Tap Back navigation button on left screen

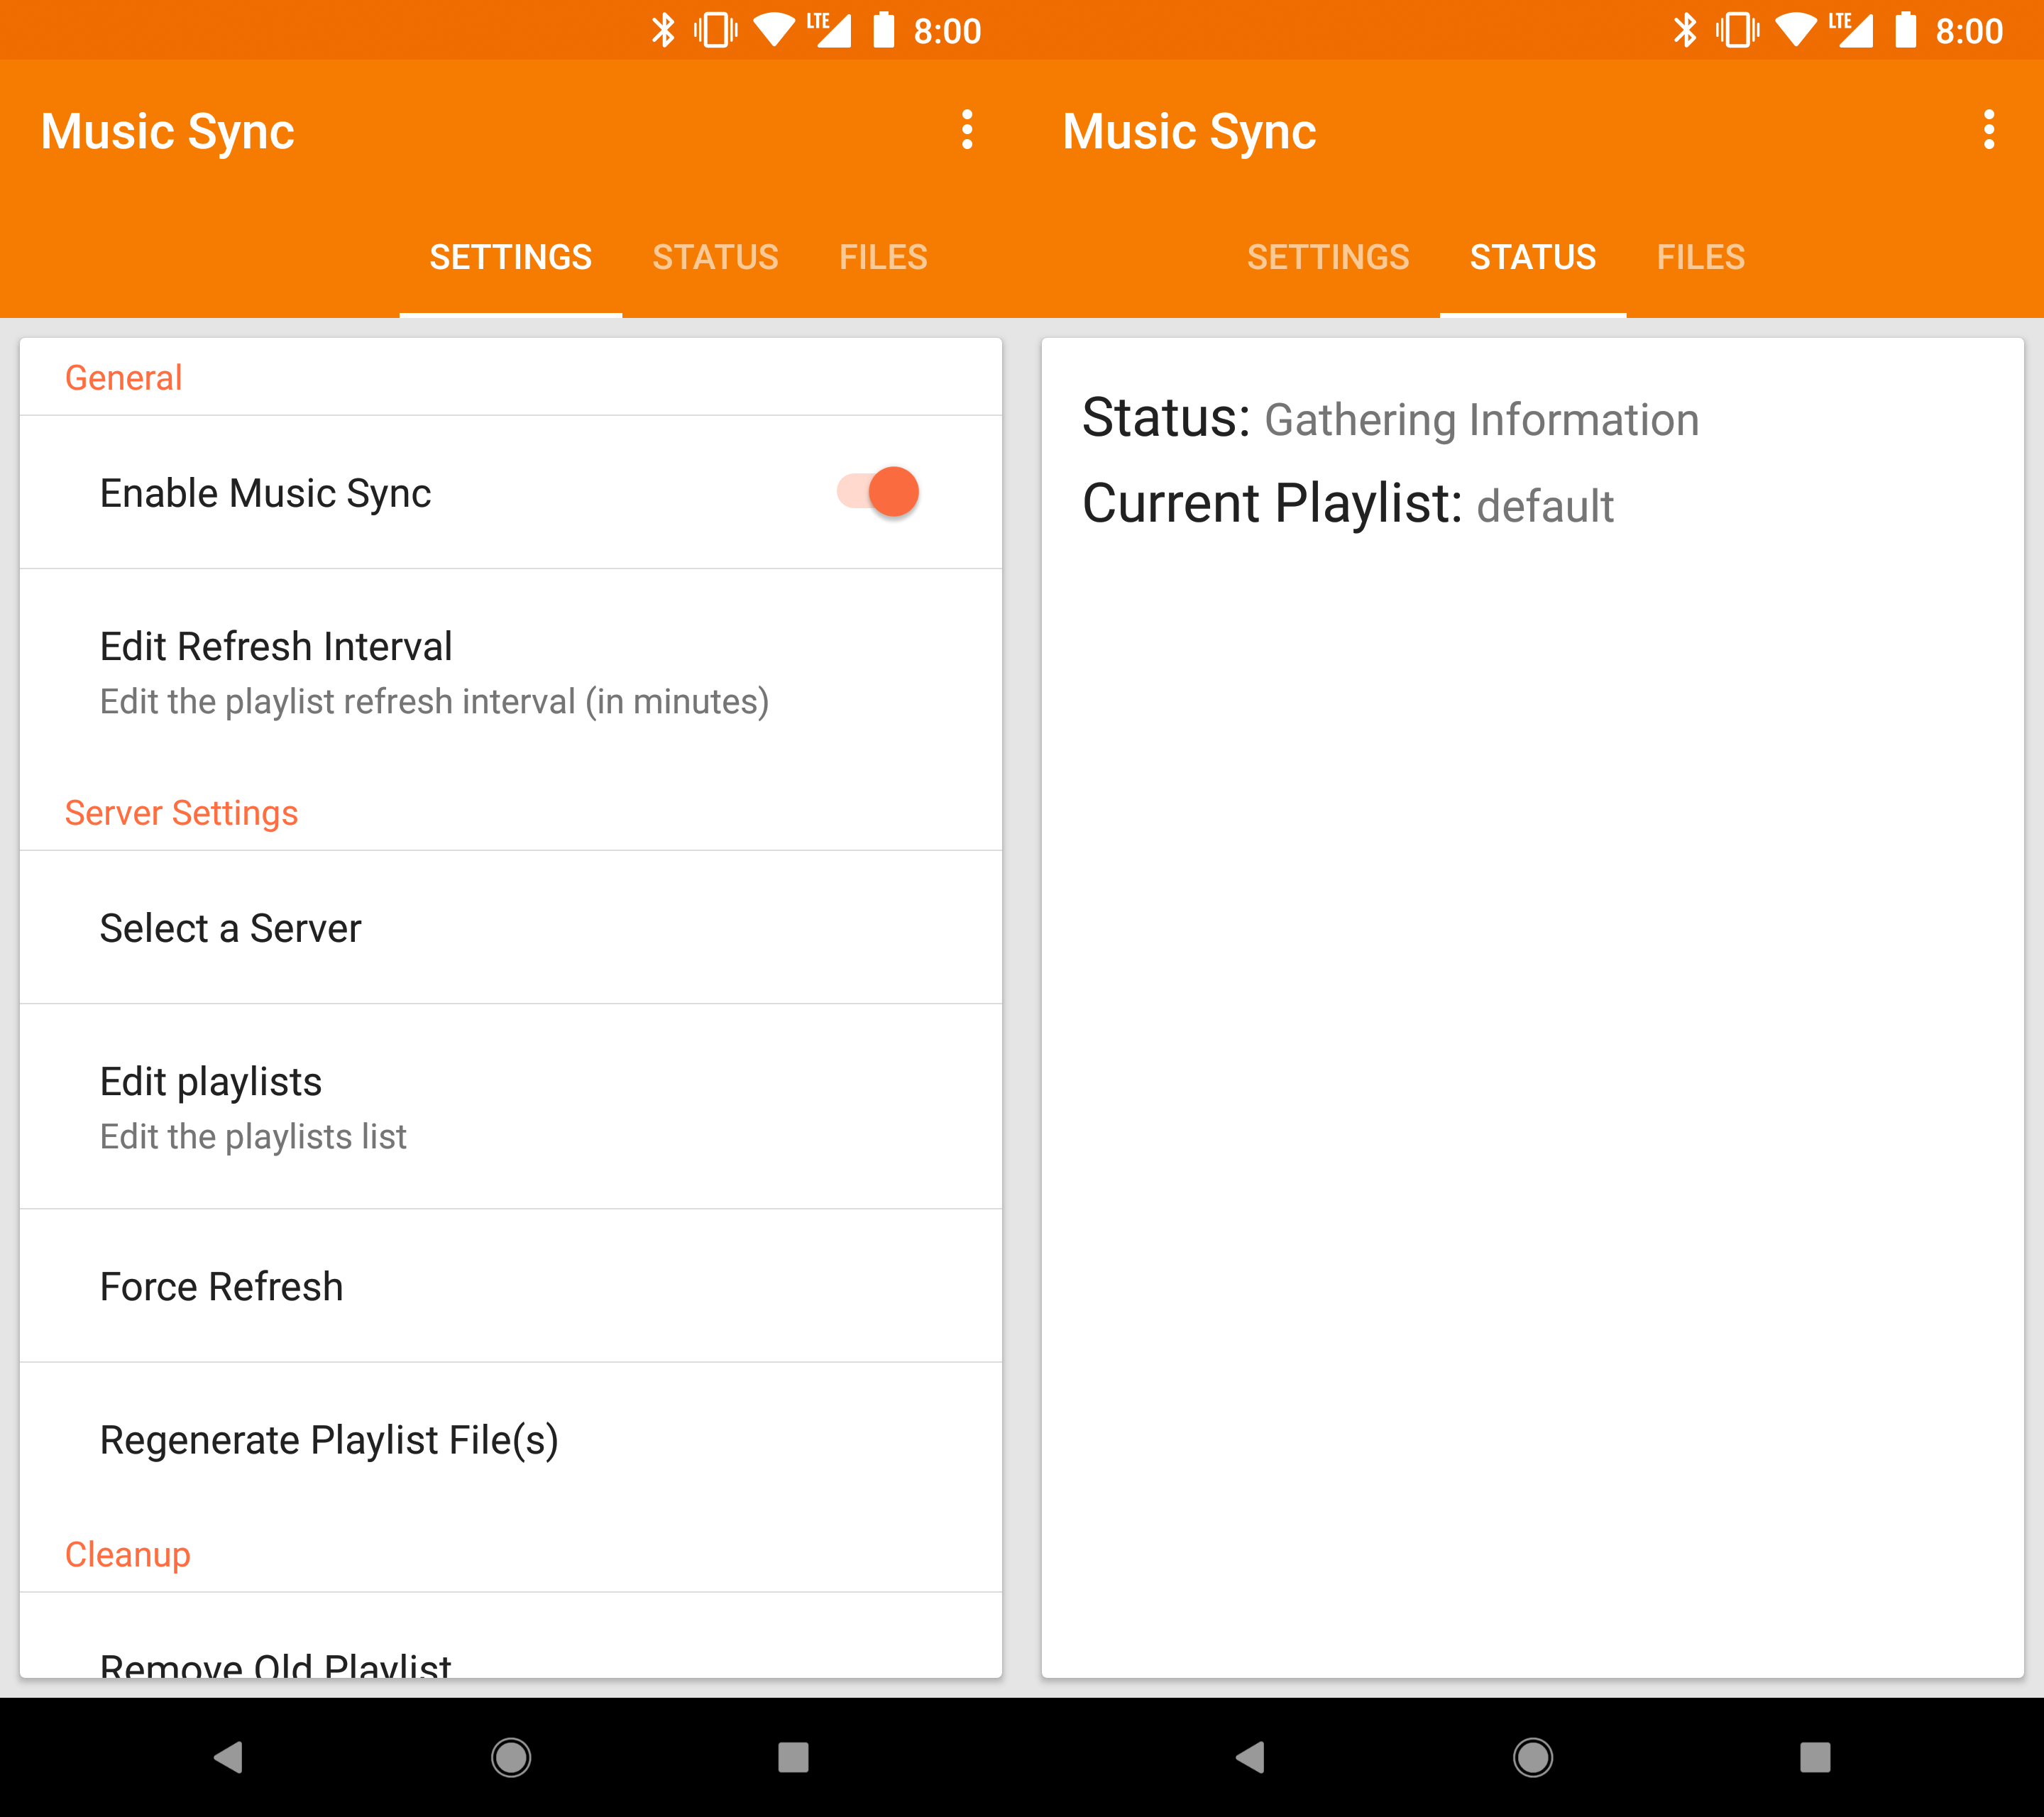[229, 1757]
